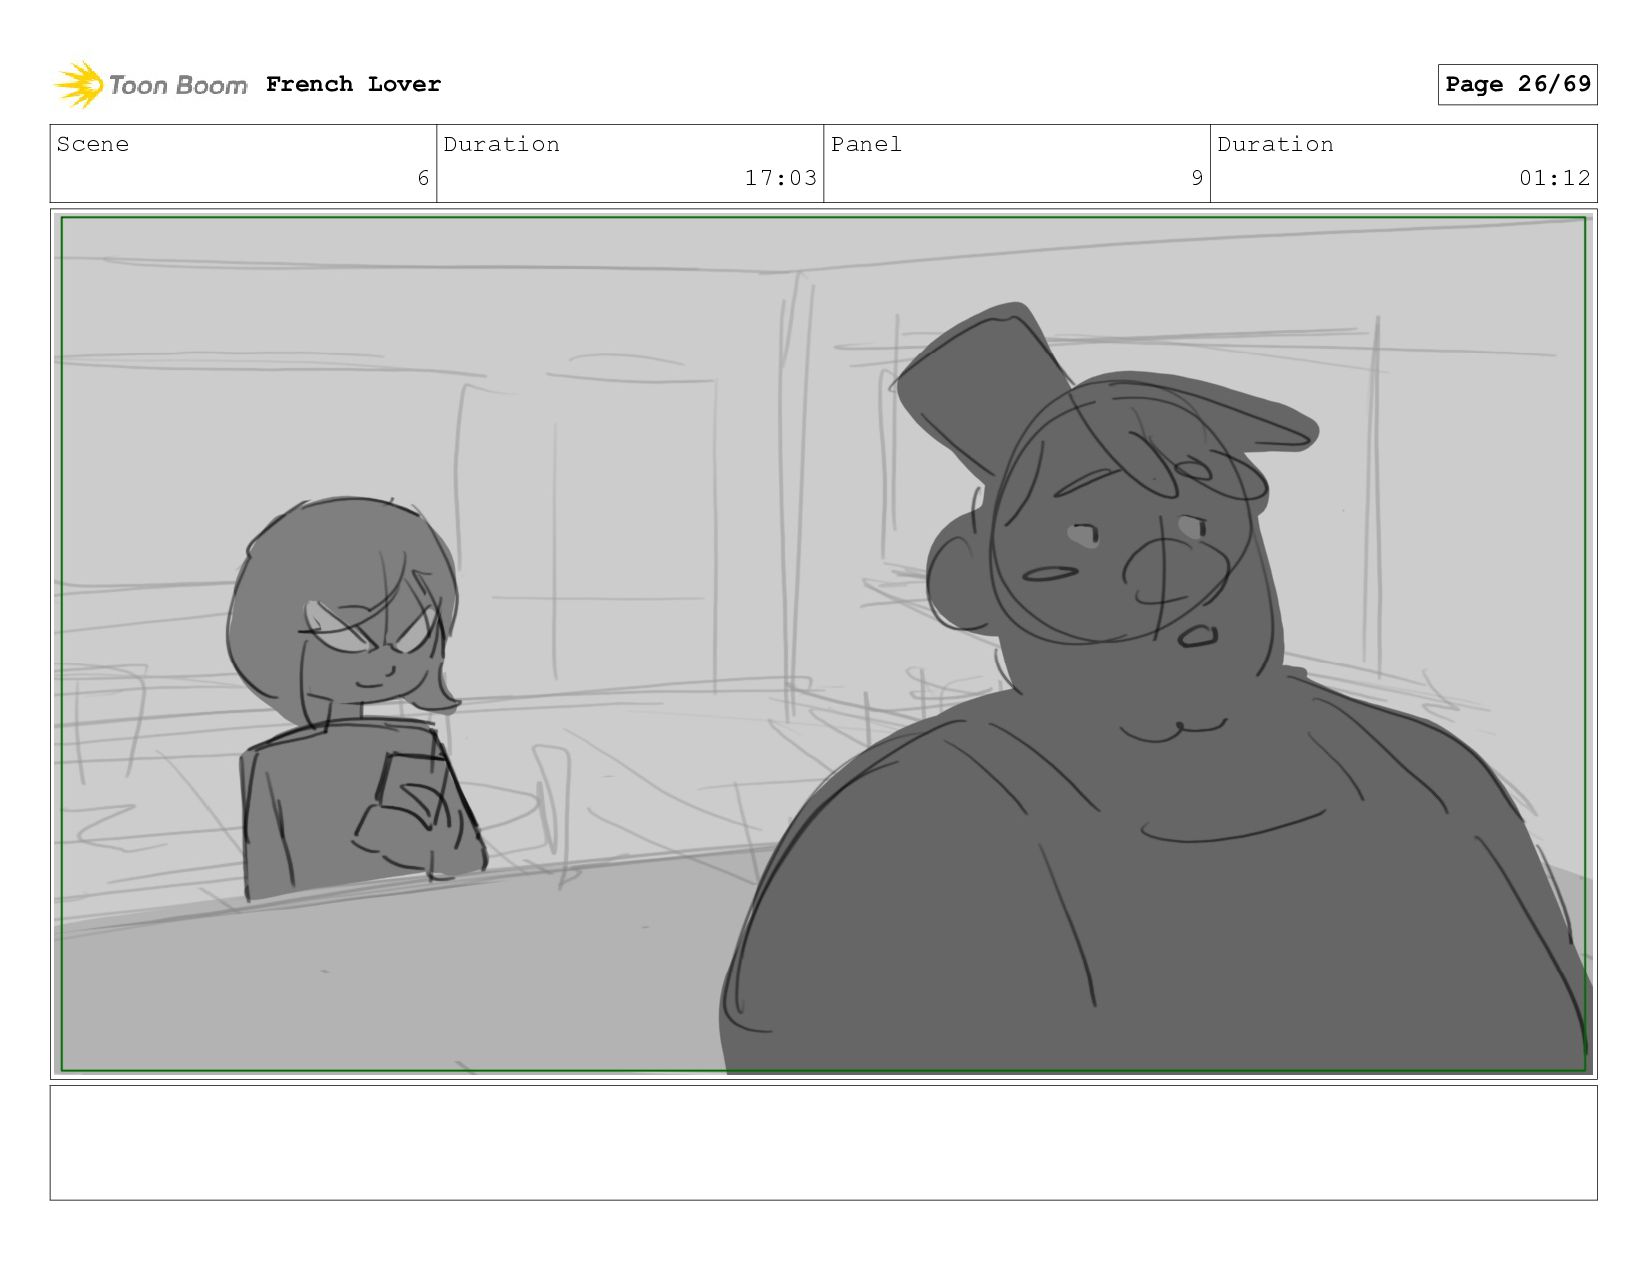
Task: Click the 'Page 26/69' page indicator
Action: [x=1517, y=84]
